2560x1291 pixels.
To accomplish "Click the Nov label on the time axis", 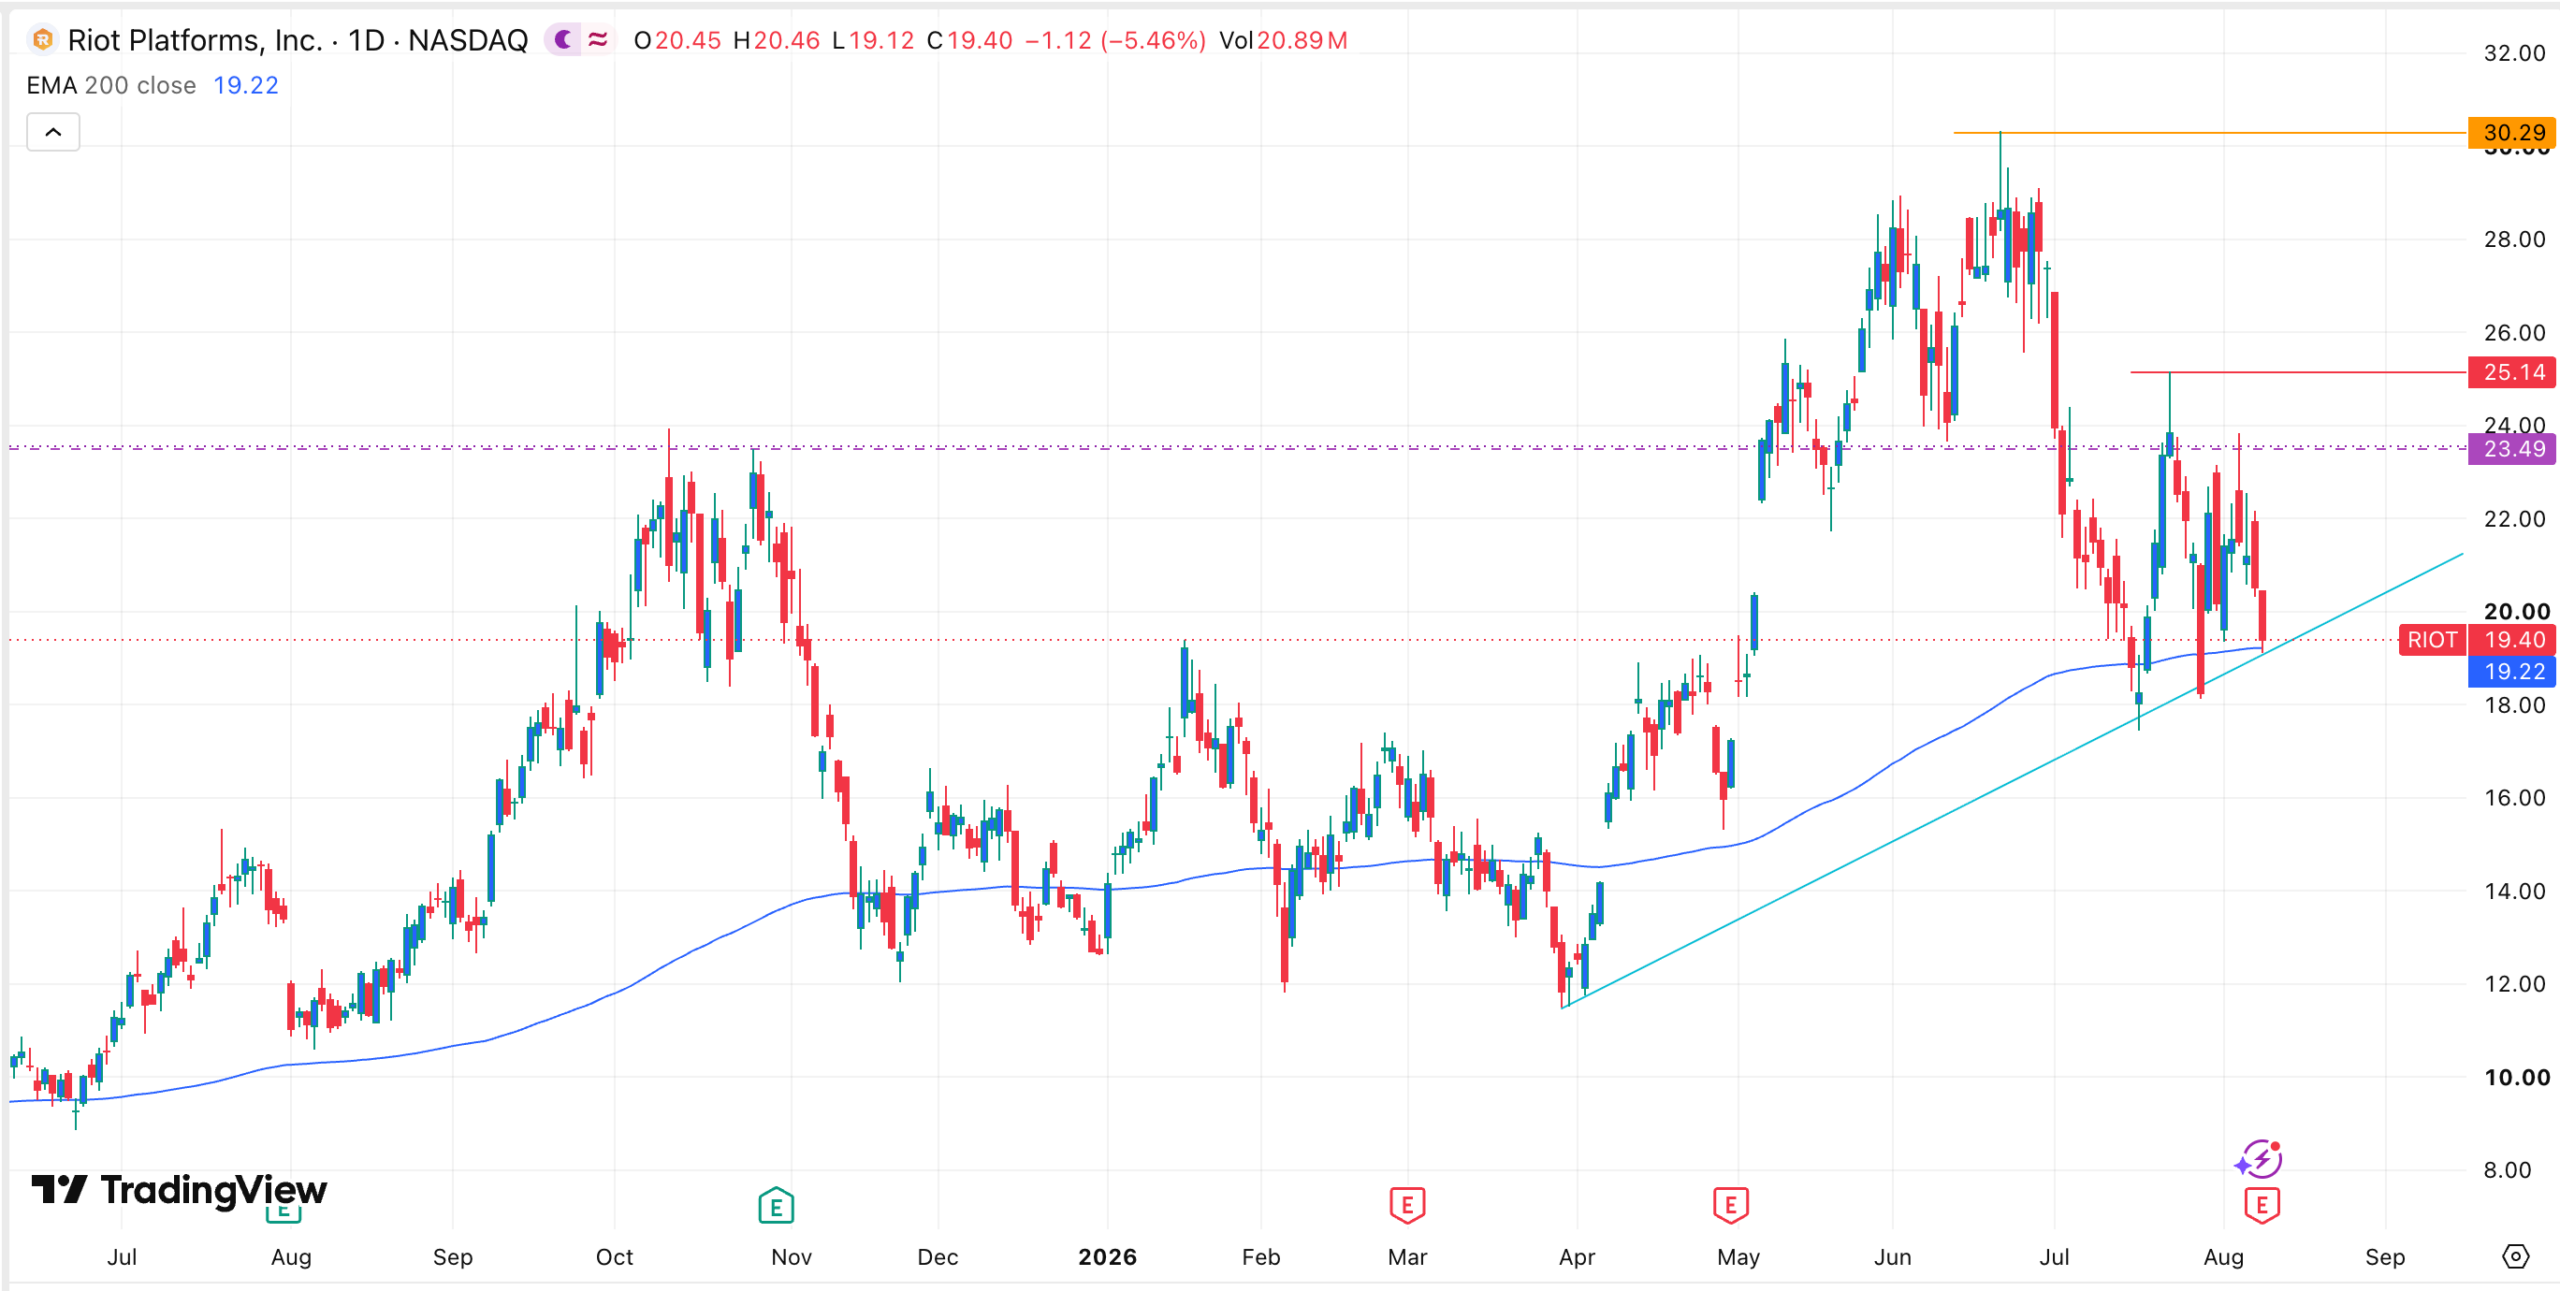I will (x=791, y=1257).
